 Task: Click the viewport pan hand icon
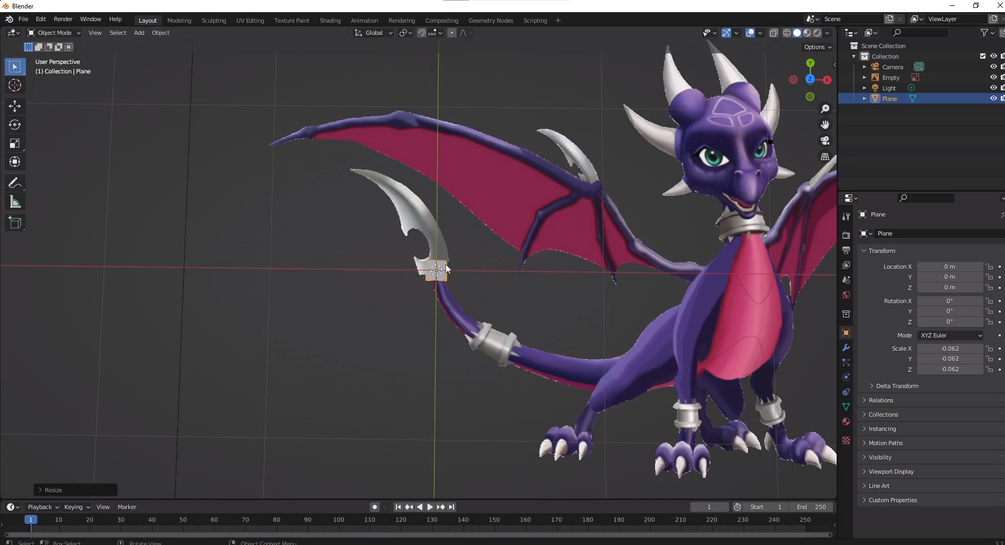tap(825, 124)
